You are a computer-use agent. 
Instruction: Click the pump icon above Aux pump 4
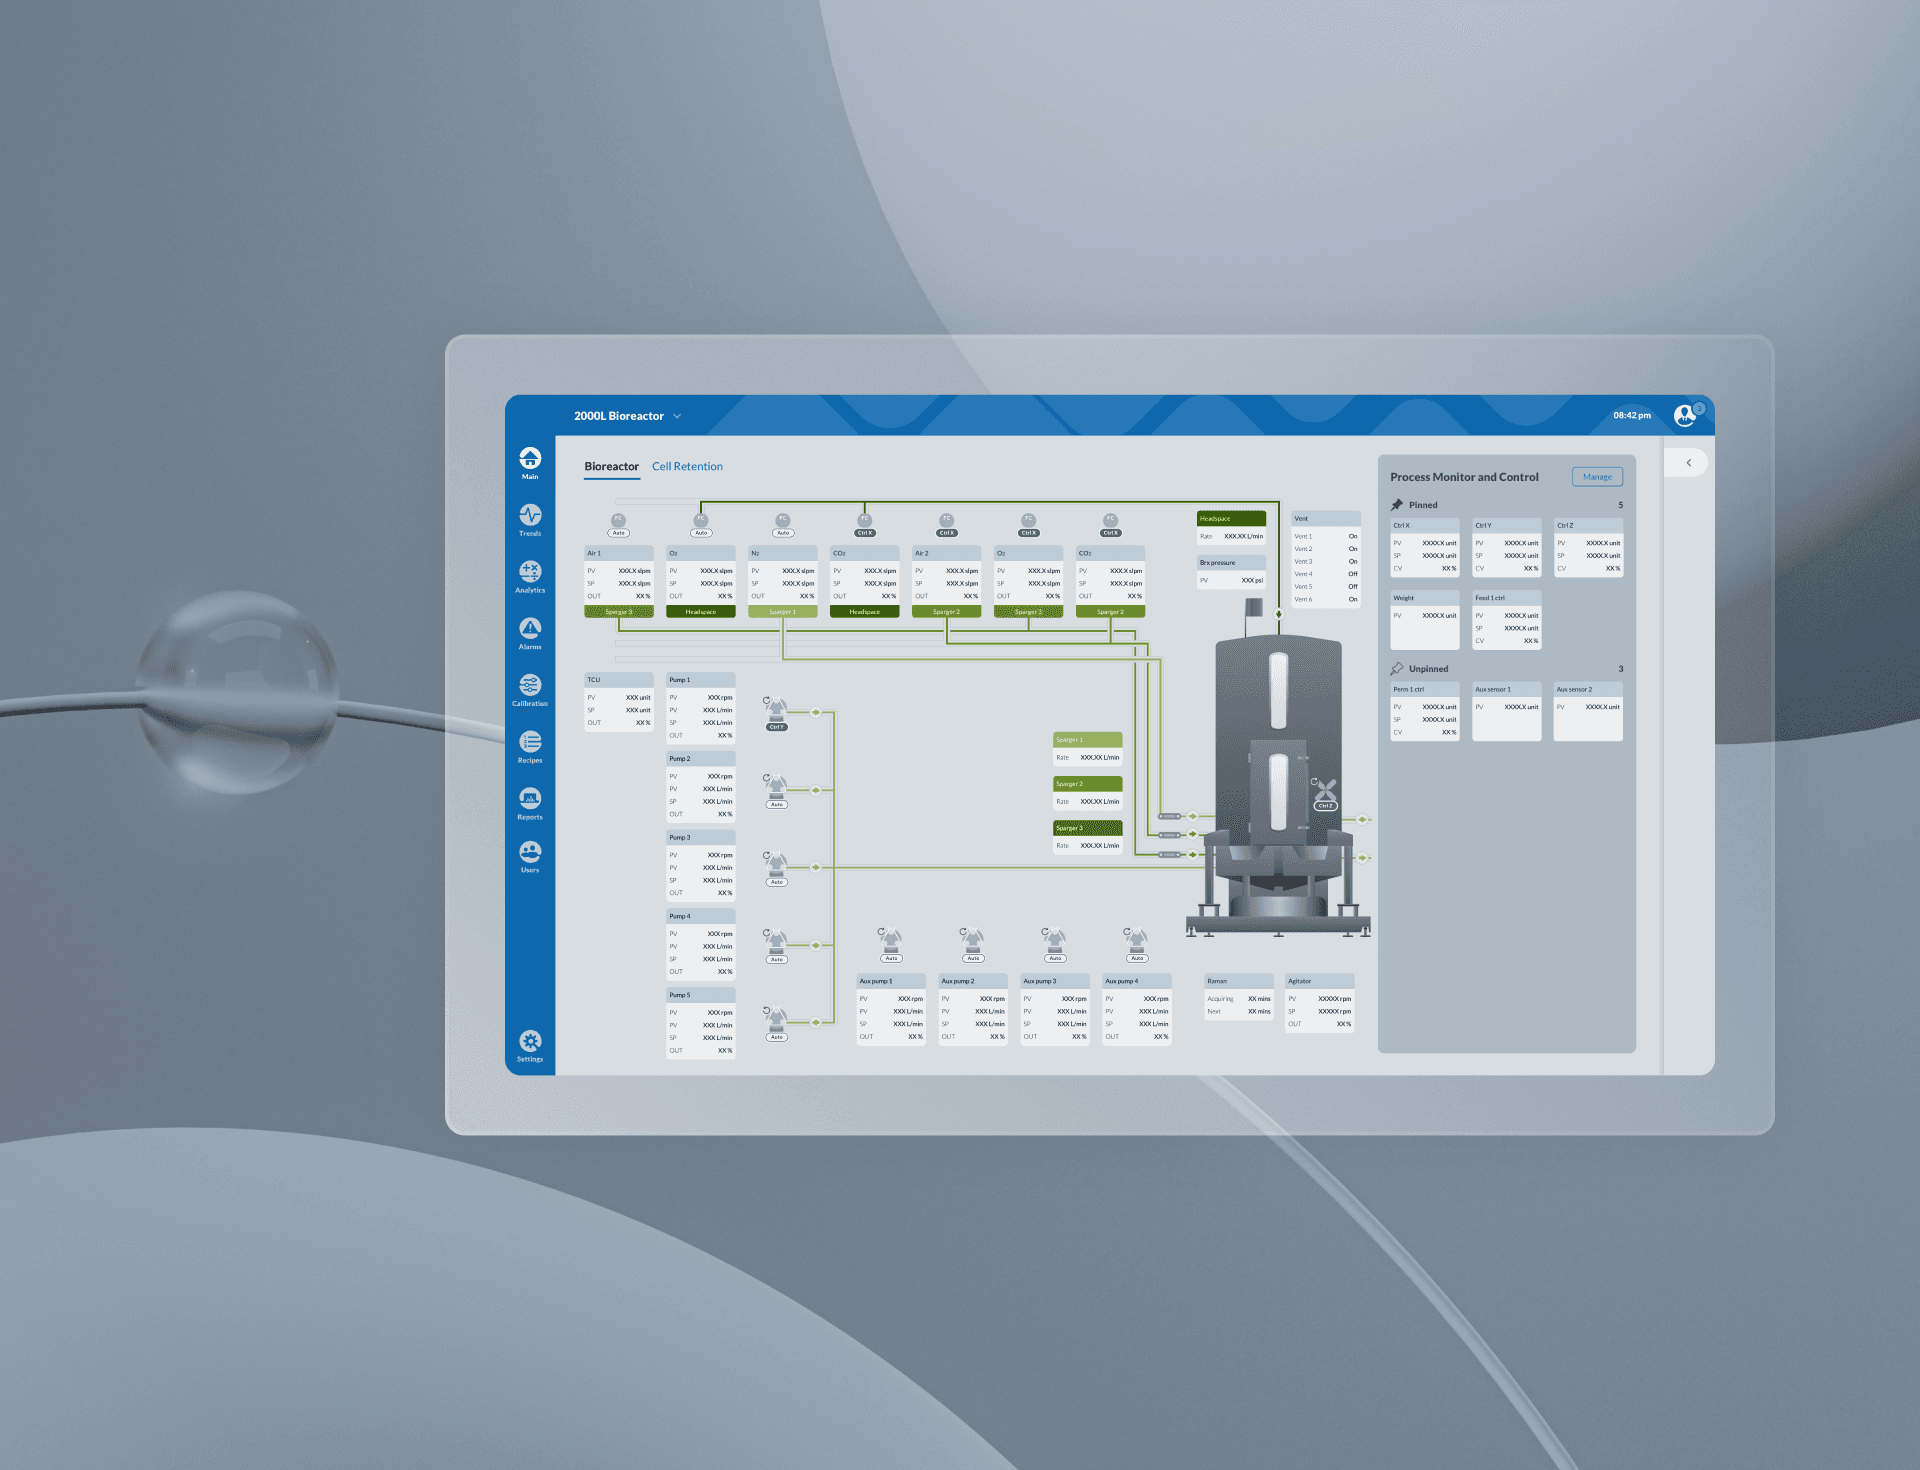click(1136, 940)
